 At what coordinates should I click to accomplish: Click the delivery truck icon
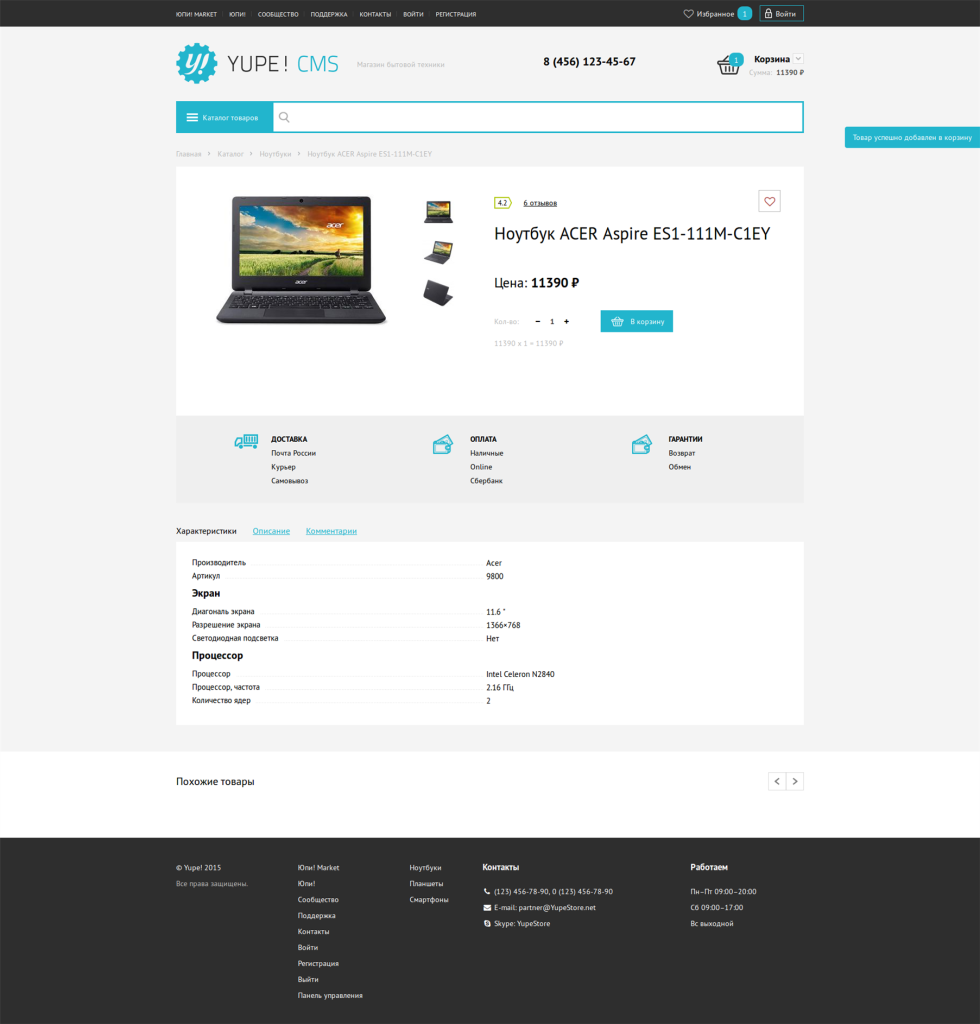tap(246, 441)
